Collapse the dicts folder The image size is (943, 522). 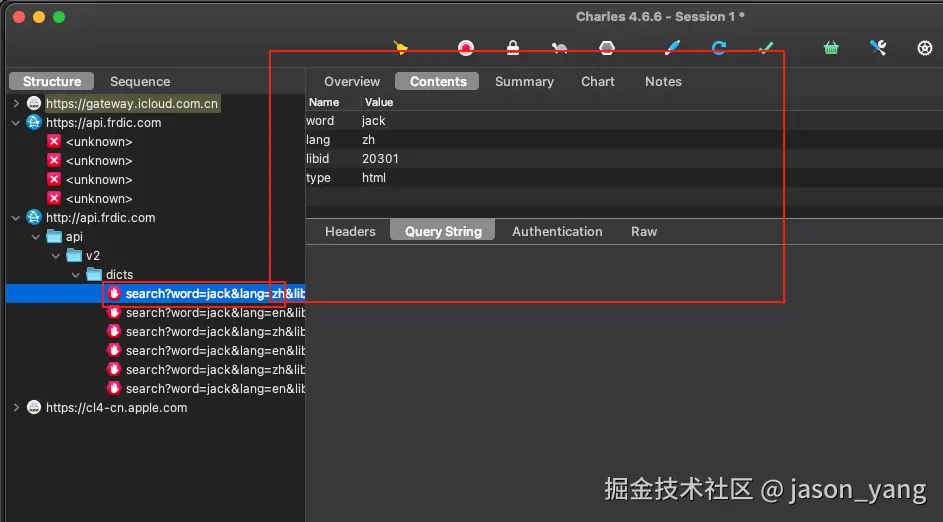click(76, 275)
